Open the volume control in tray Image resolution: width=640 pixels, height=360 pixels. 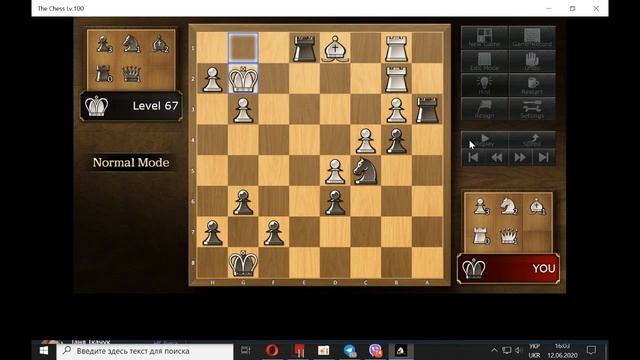pyautogui.click(x=518, y=350)
